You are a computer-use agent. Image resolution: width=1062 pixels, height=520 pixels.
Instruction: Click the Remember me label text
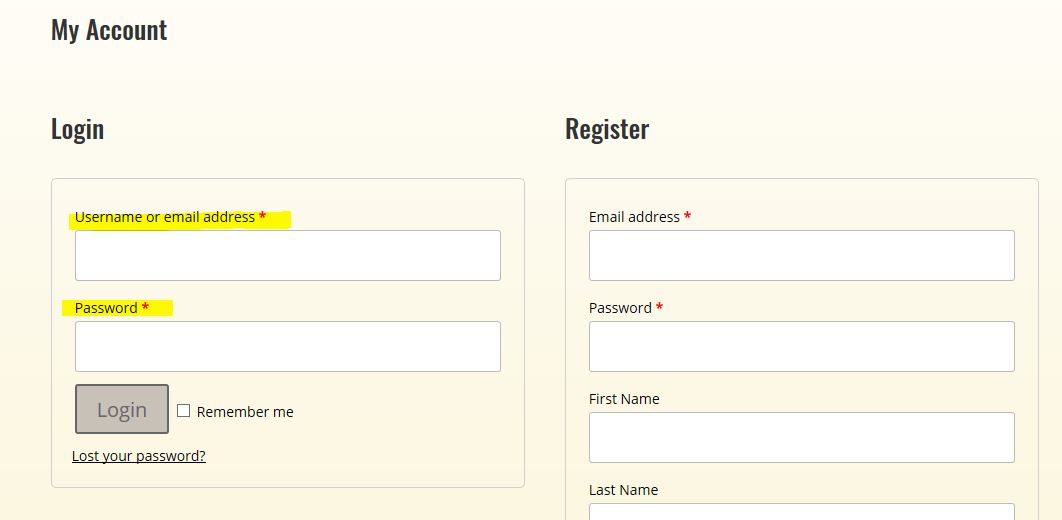pos(245,412)
